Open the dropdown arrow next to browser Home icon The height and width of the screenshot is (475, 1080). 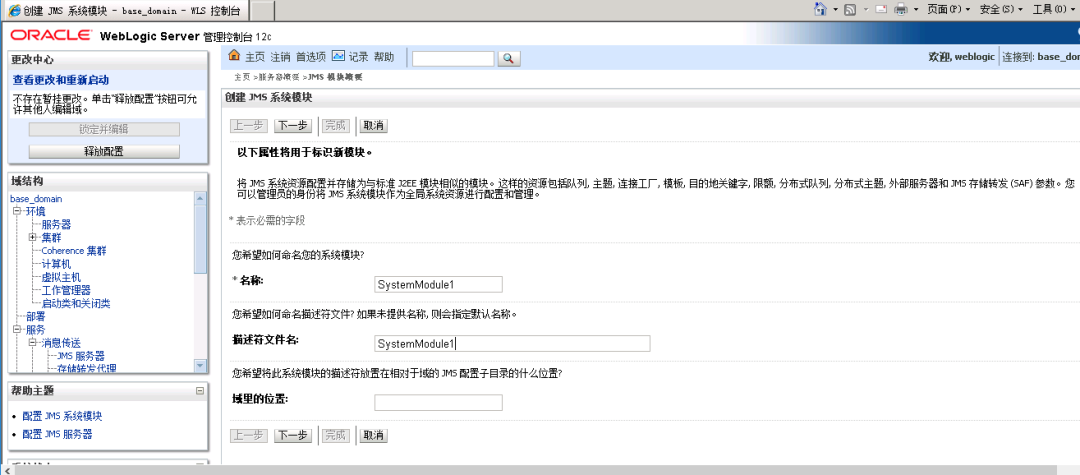pyautogui.click(x=835, y=10)
